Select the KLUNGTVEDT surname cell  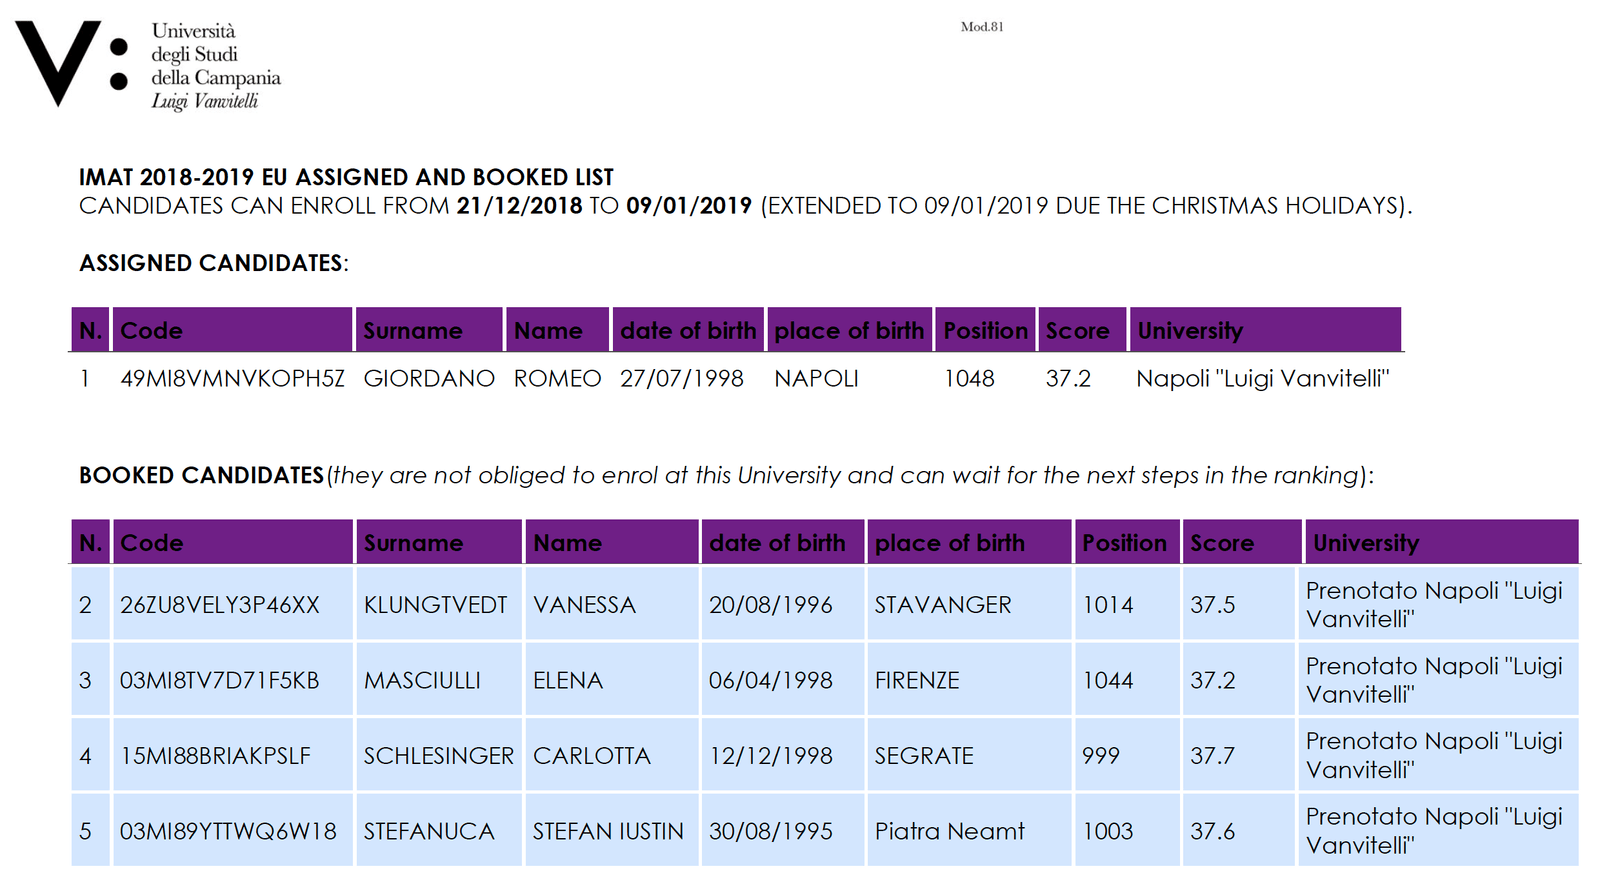pyautogui.click(x=435, y=605)
